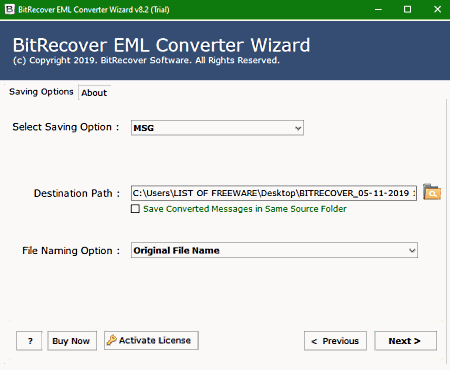Viewport: 450px width, 370px height.
Task: Maximize the EML Converter Wizard window
Action: [407, 9]
